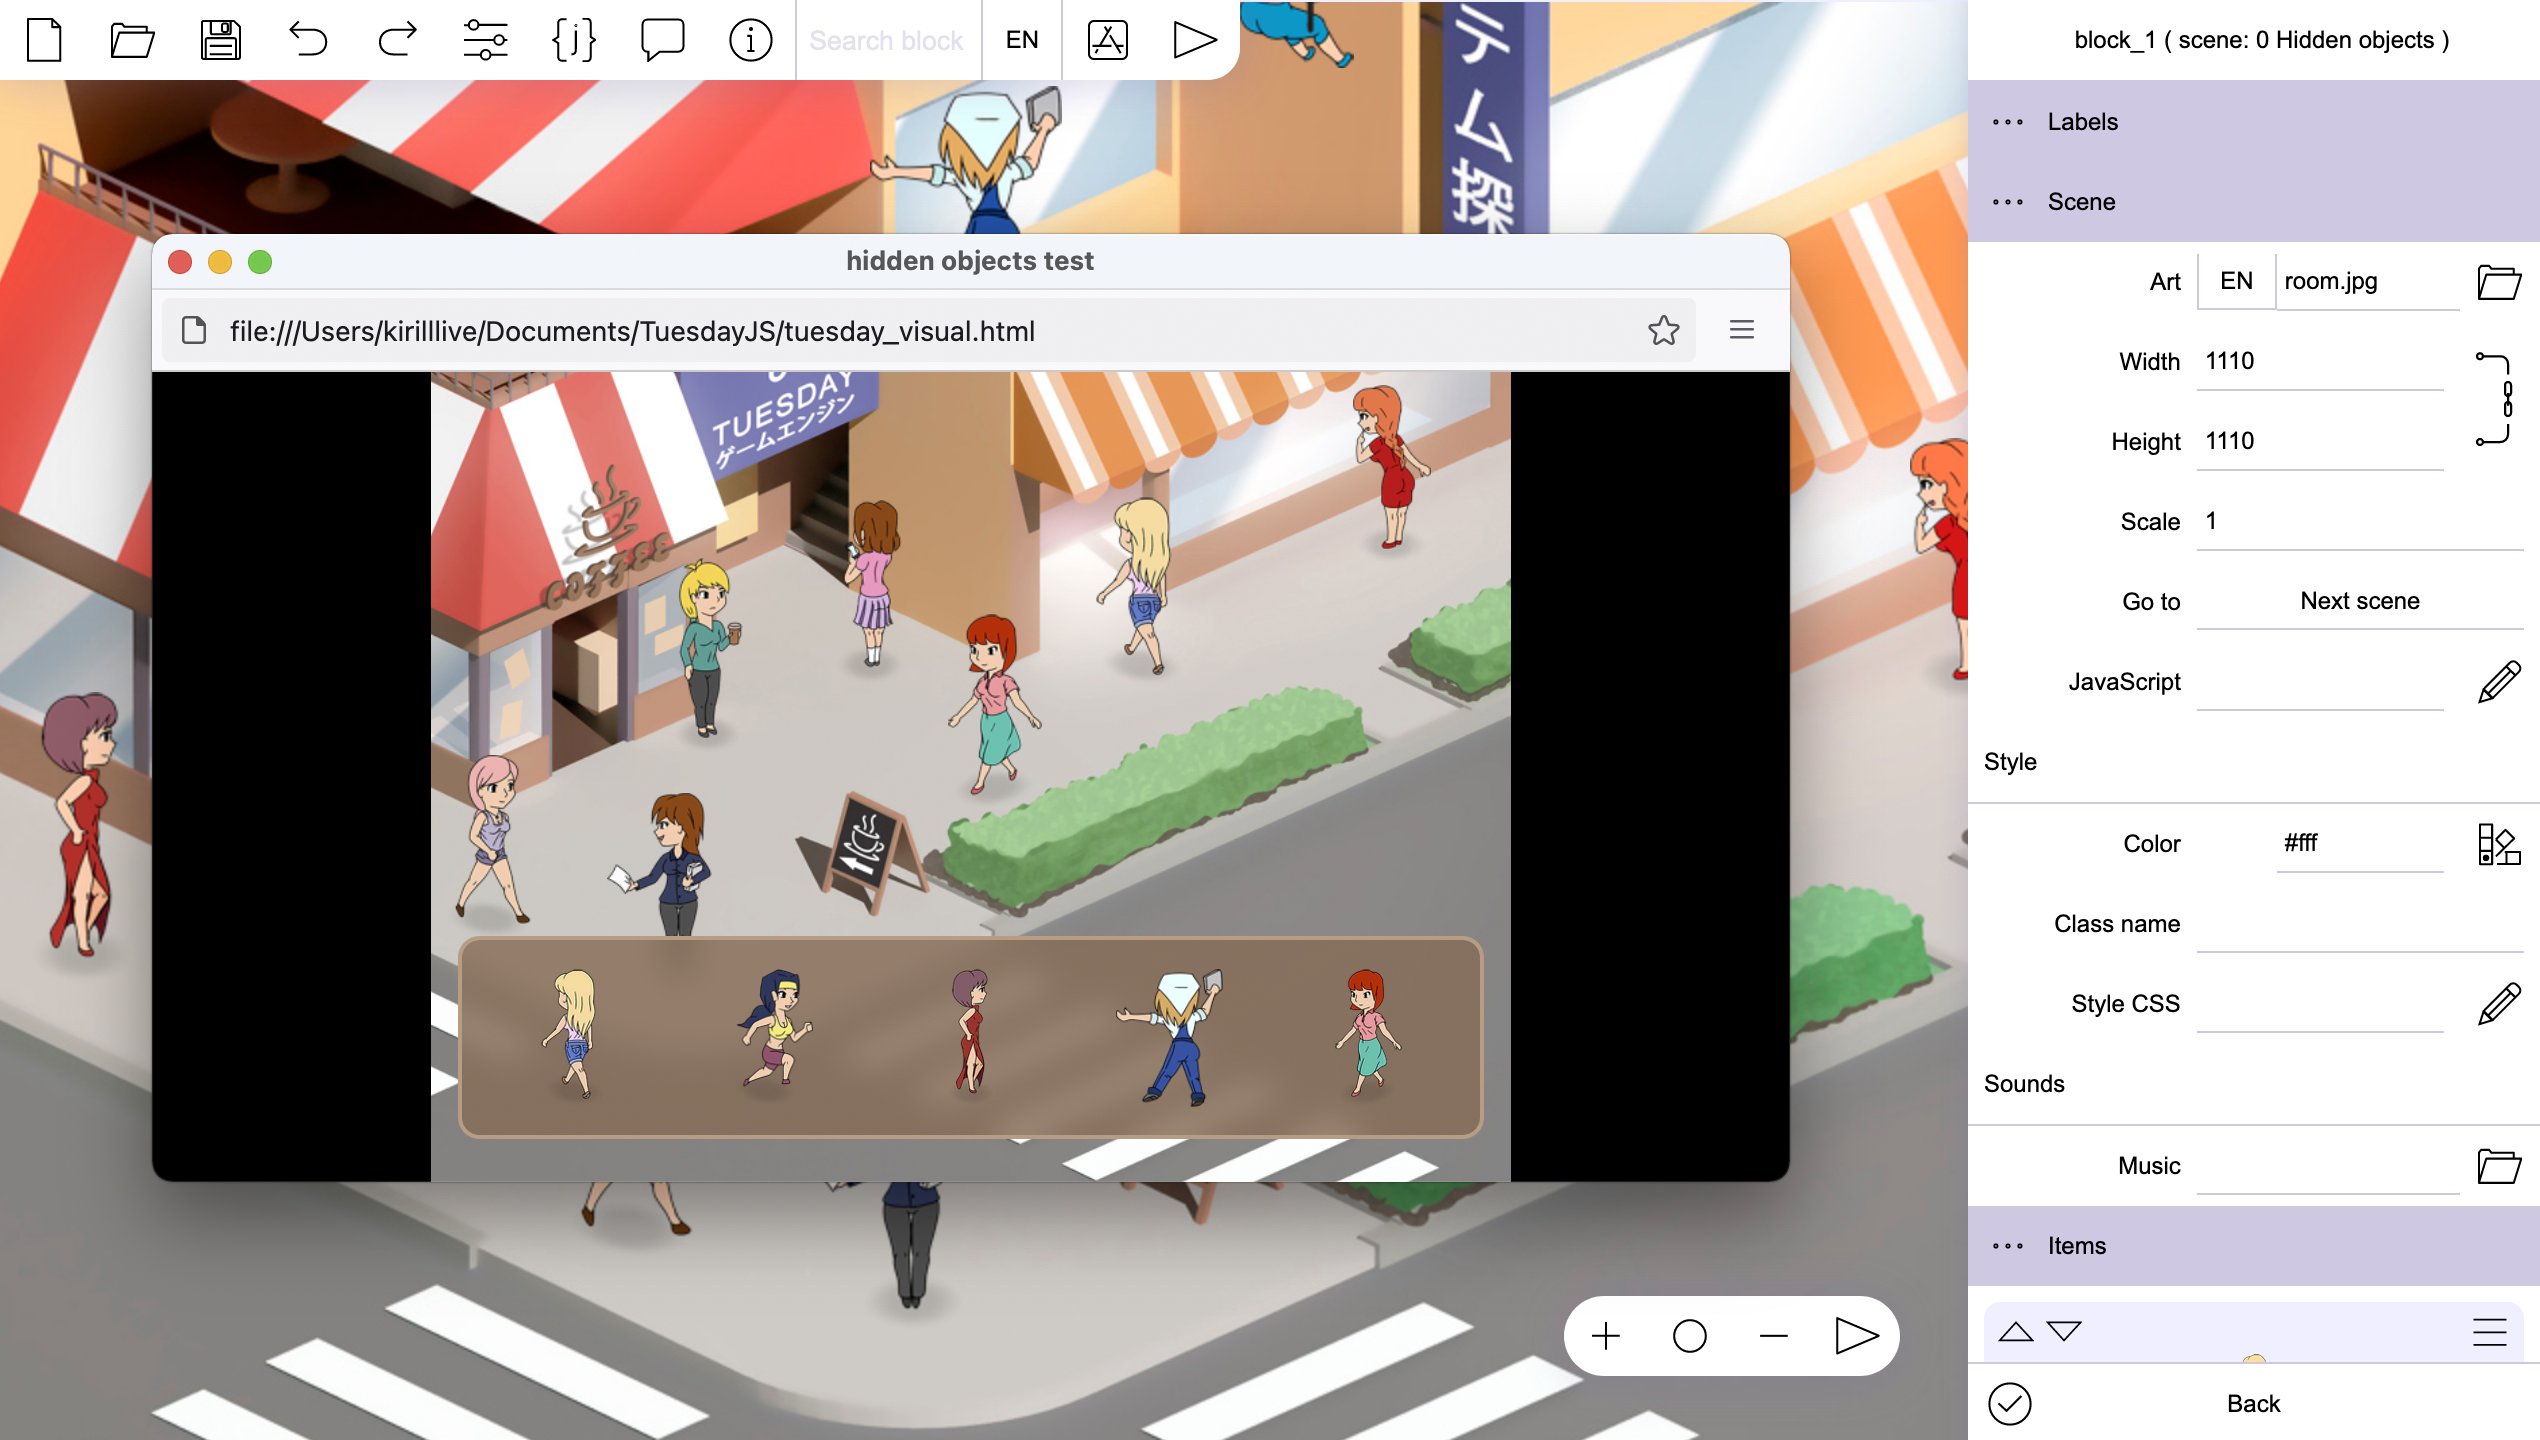Open browser hamburger menu
2540x1440 pixels.
(x=1741, y=330)
